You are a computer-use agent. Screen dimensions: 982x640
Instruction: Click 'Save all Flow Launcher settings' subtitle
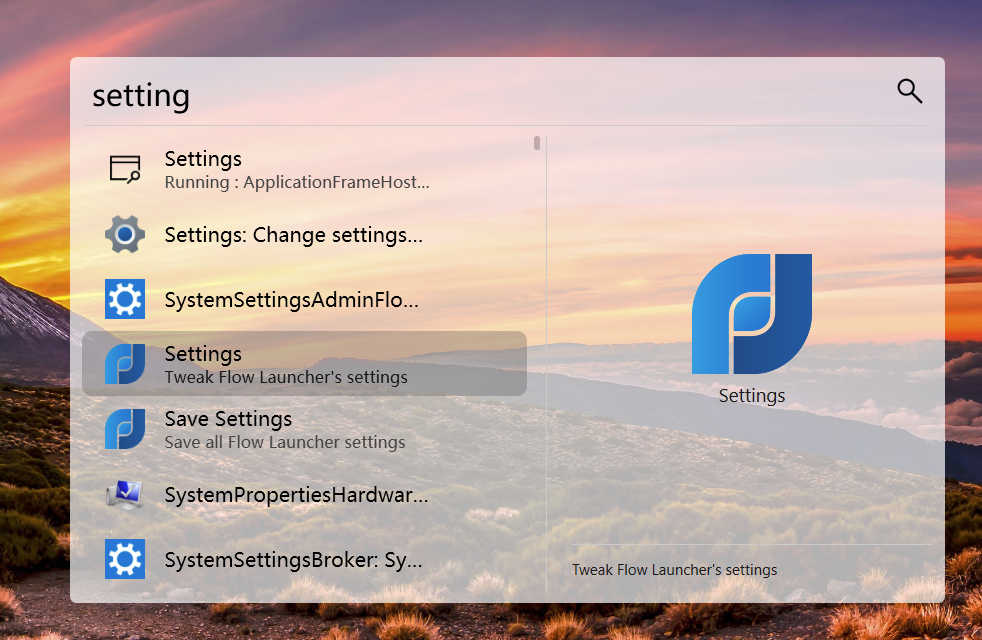[285, 442]
